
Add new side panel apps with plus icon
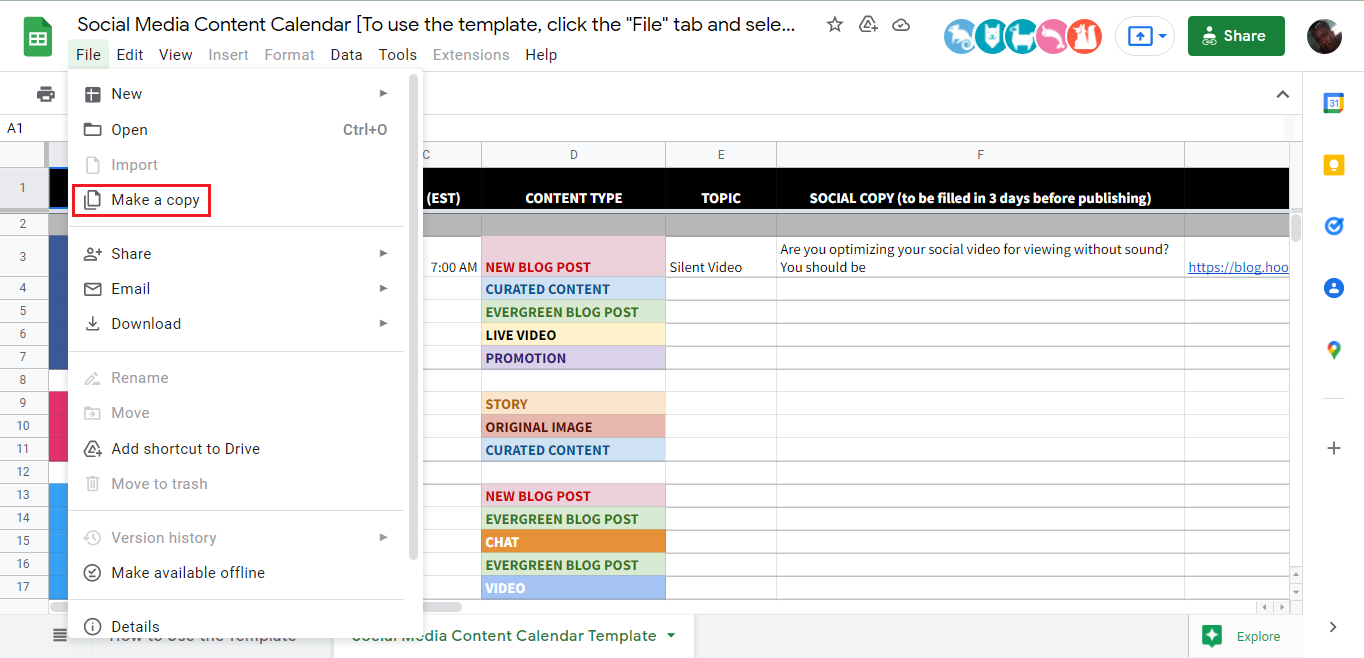pos(1334,448)
